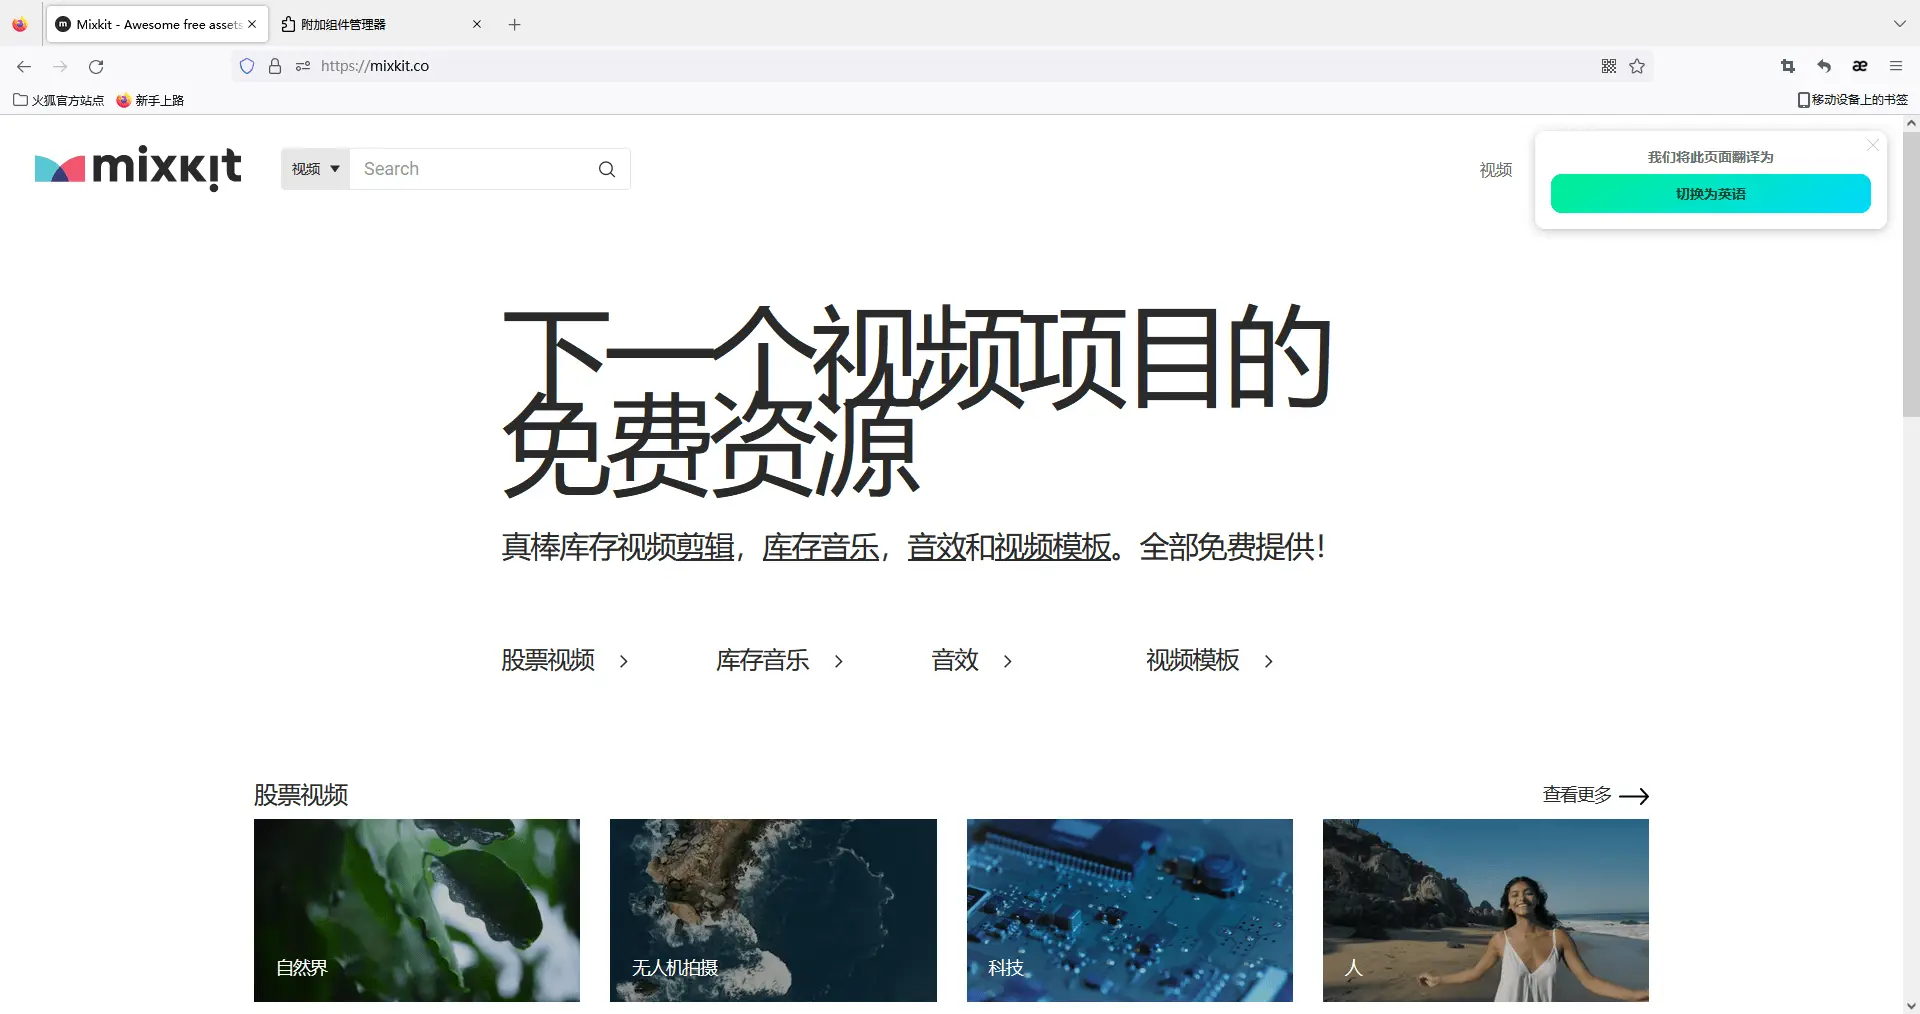The width and height of the screenshot is (1920, 1014).
Task: Click the address bar URL
Action: click(375, 66)
